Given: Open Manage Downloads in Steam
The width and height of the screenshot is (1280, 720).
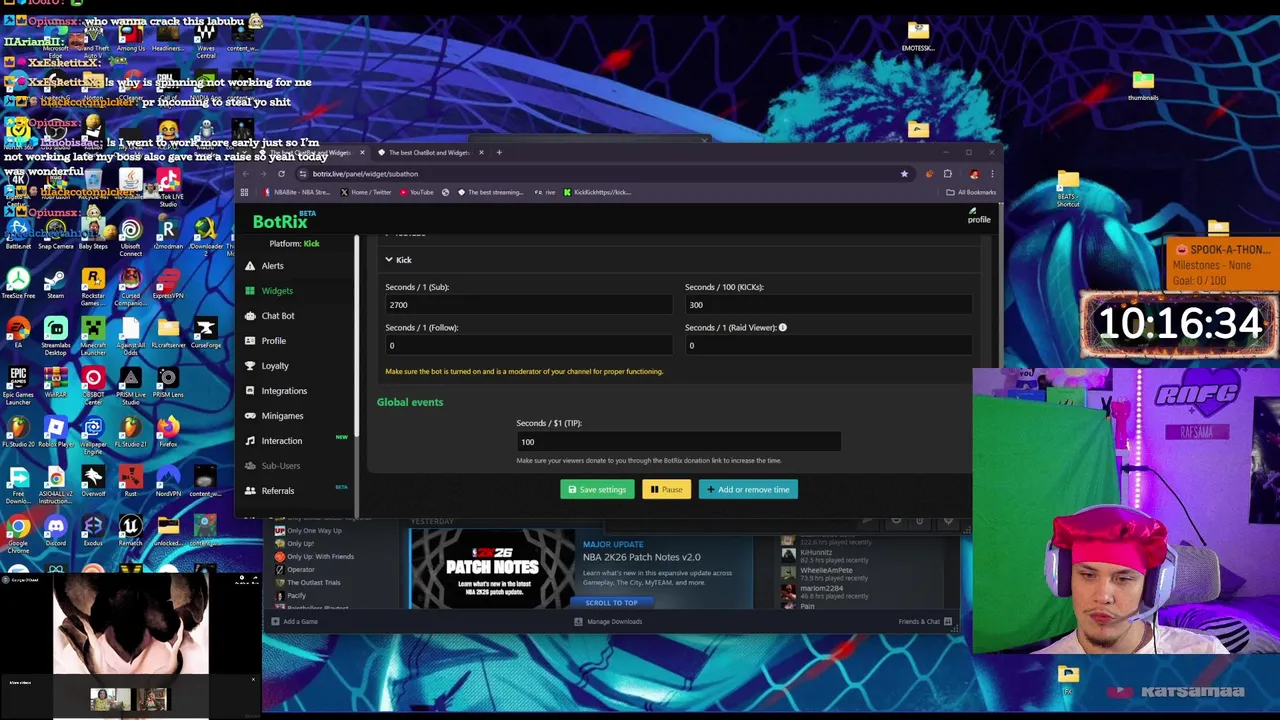Looking at the screenshot, I should point(608,621).
